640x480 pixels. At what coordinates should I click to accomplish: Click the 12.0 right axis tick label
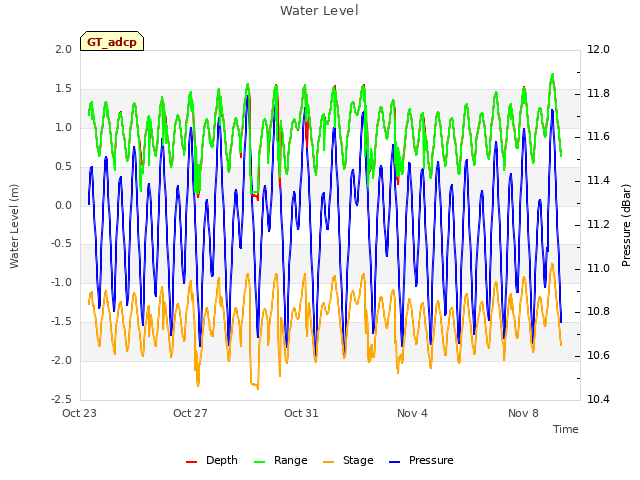(x=598, y=49)
